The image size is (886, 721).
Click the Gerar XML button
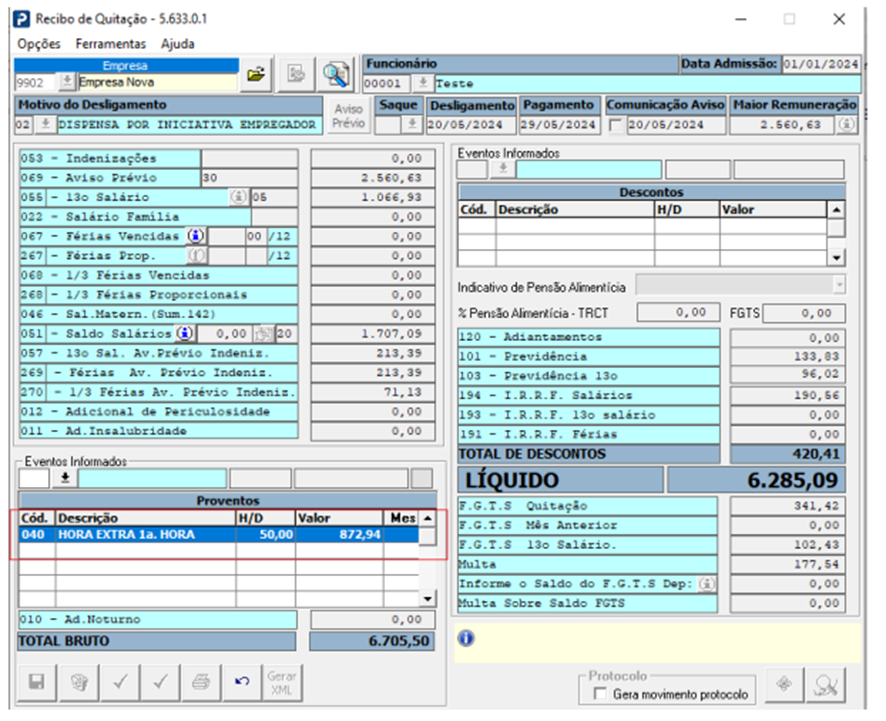[x=281, y=683]
